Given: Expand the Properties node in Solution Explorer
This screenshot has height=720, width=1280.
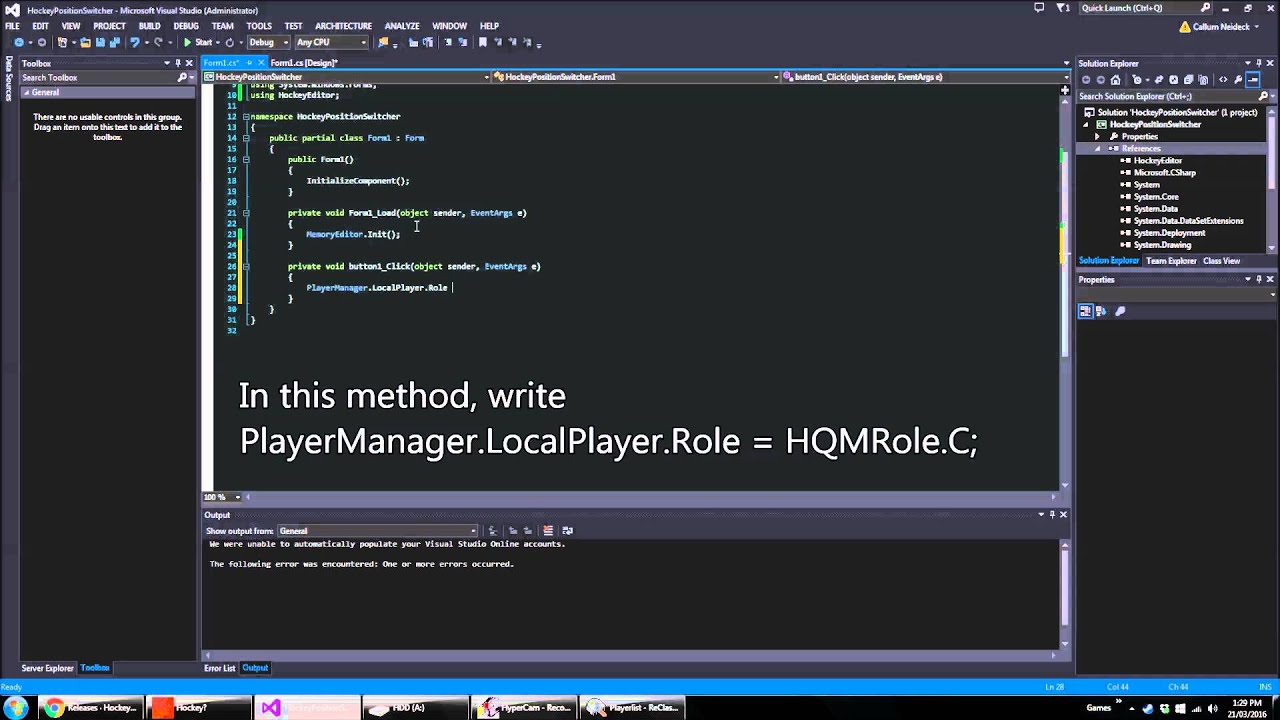Looking at the screenshot, I should click(1098, 137).
